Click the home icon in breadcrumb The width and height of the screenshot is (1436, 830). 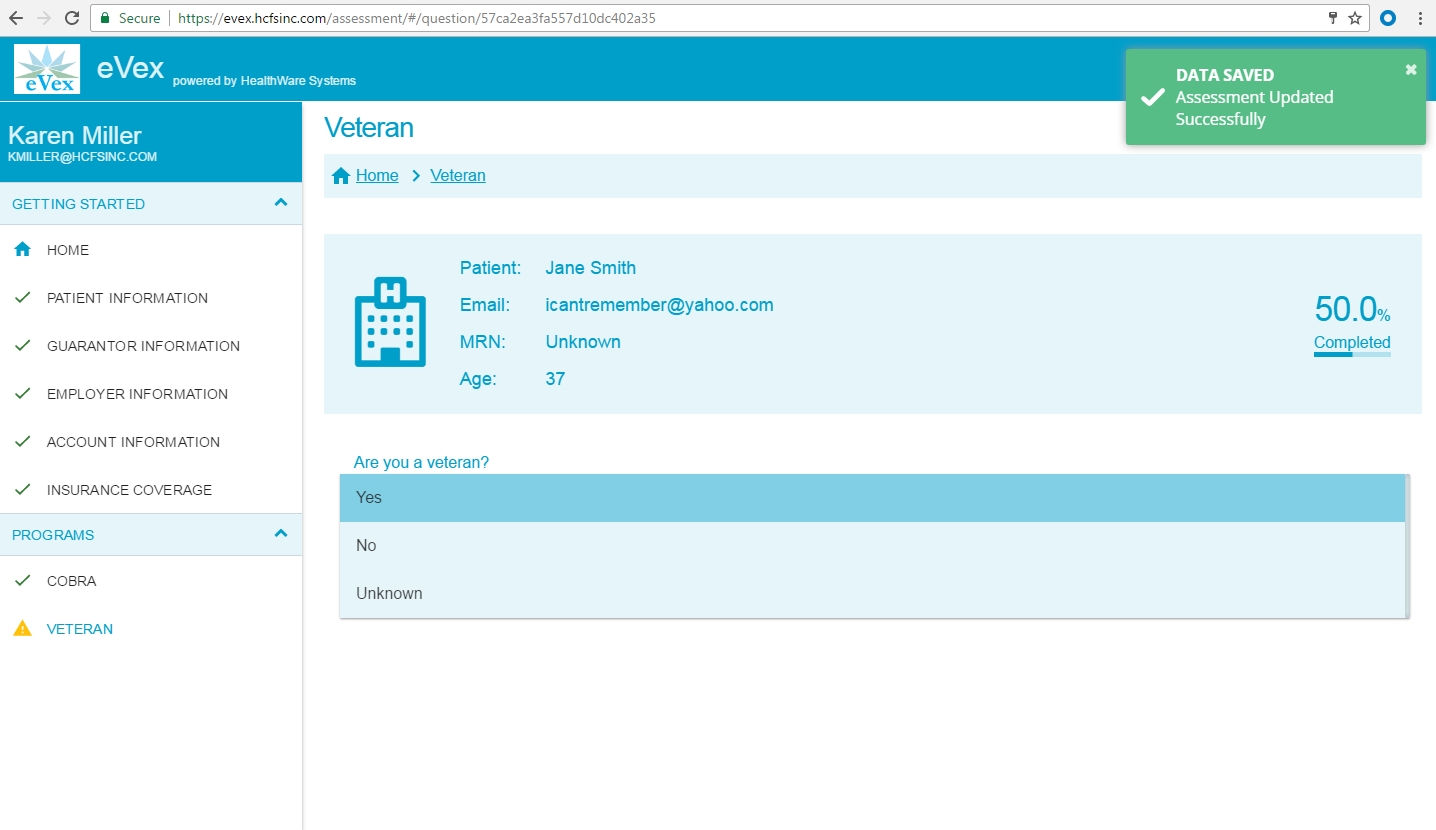(x=341, y=176)
